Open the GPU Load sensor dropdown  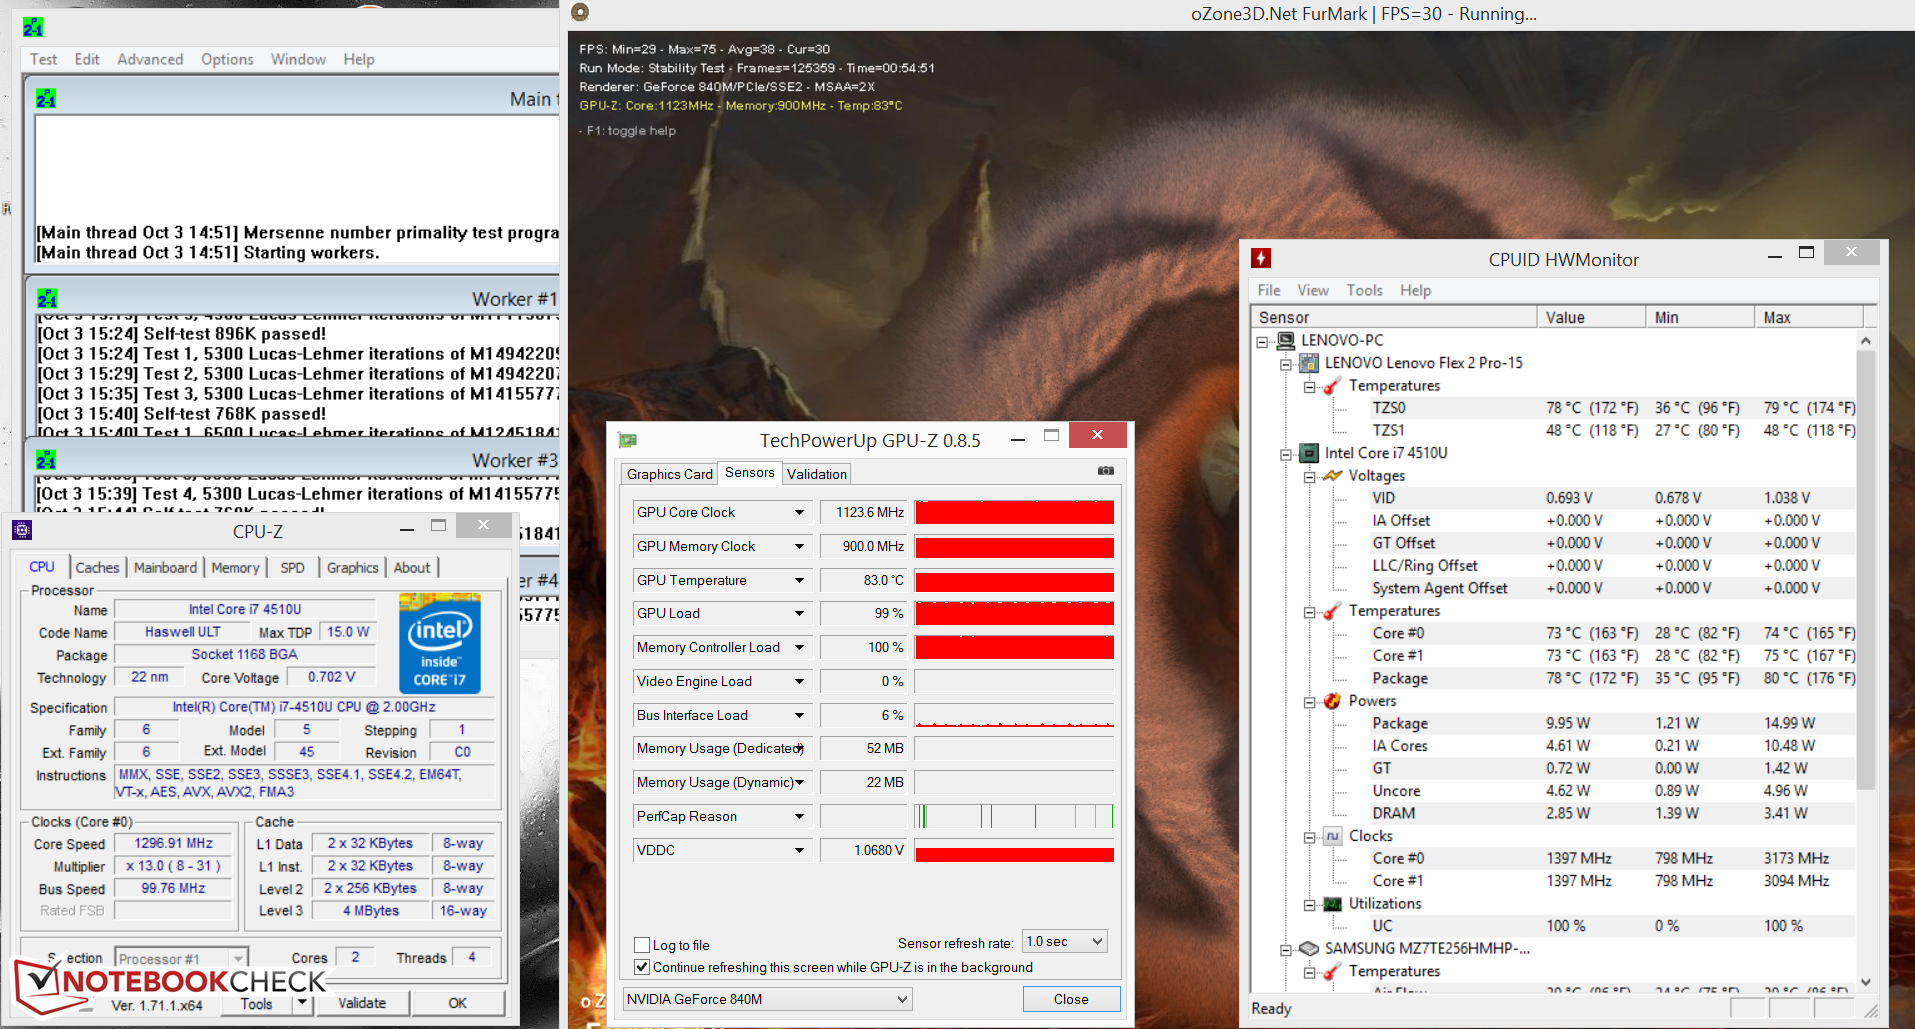pyautogui.click(x=799, y=614)
